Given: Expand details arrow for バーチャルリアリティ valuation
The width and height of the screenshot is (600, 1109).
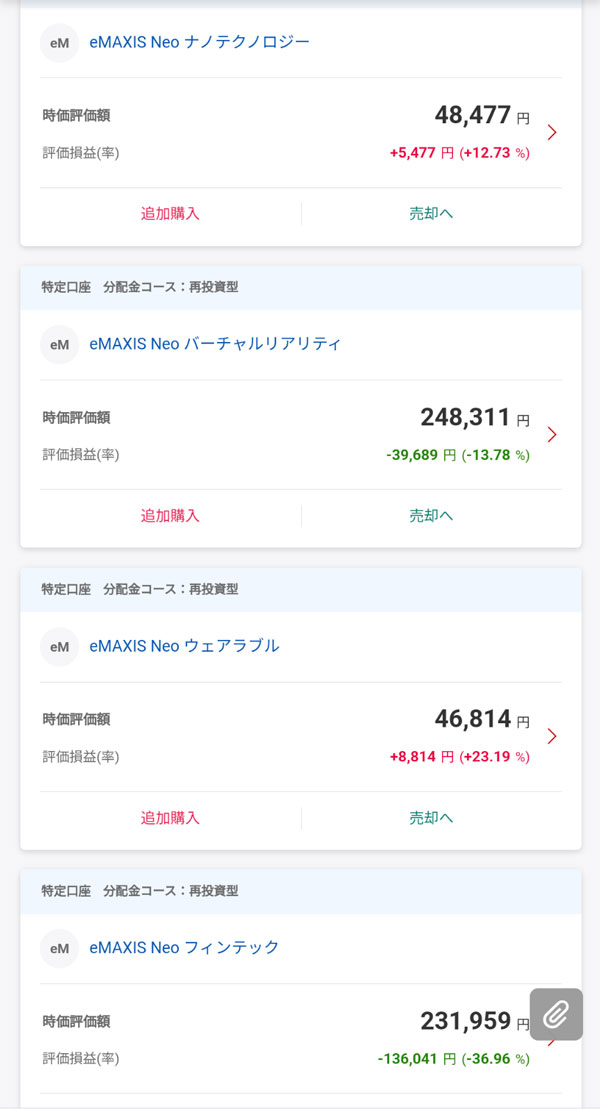Looking at the screenshot, I should pos(552,434).
